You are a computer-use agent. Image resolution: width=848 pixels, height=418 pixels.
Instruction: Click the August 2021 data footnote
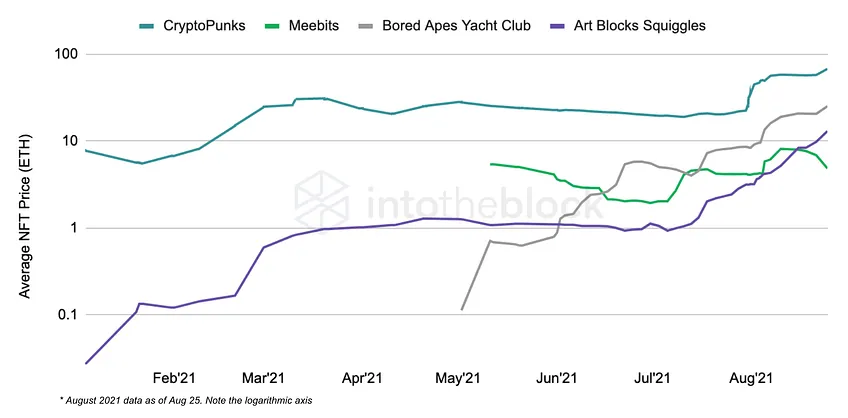point(186,402)
